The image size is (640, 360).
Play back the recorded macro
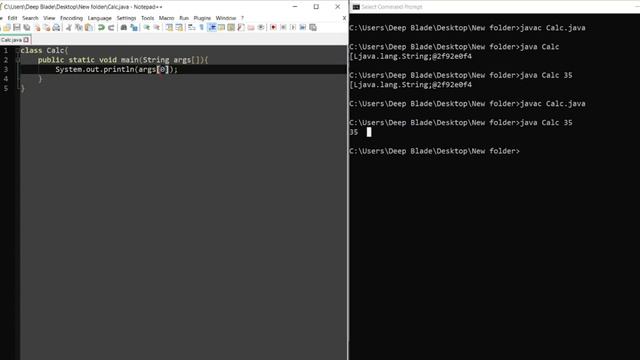point(293,27)
